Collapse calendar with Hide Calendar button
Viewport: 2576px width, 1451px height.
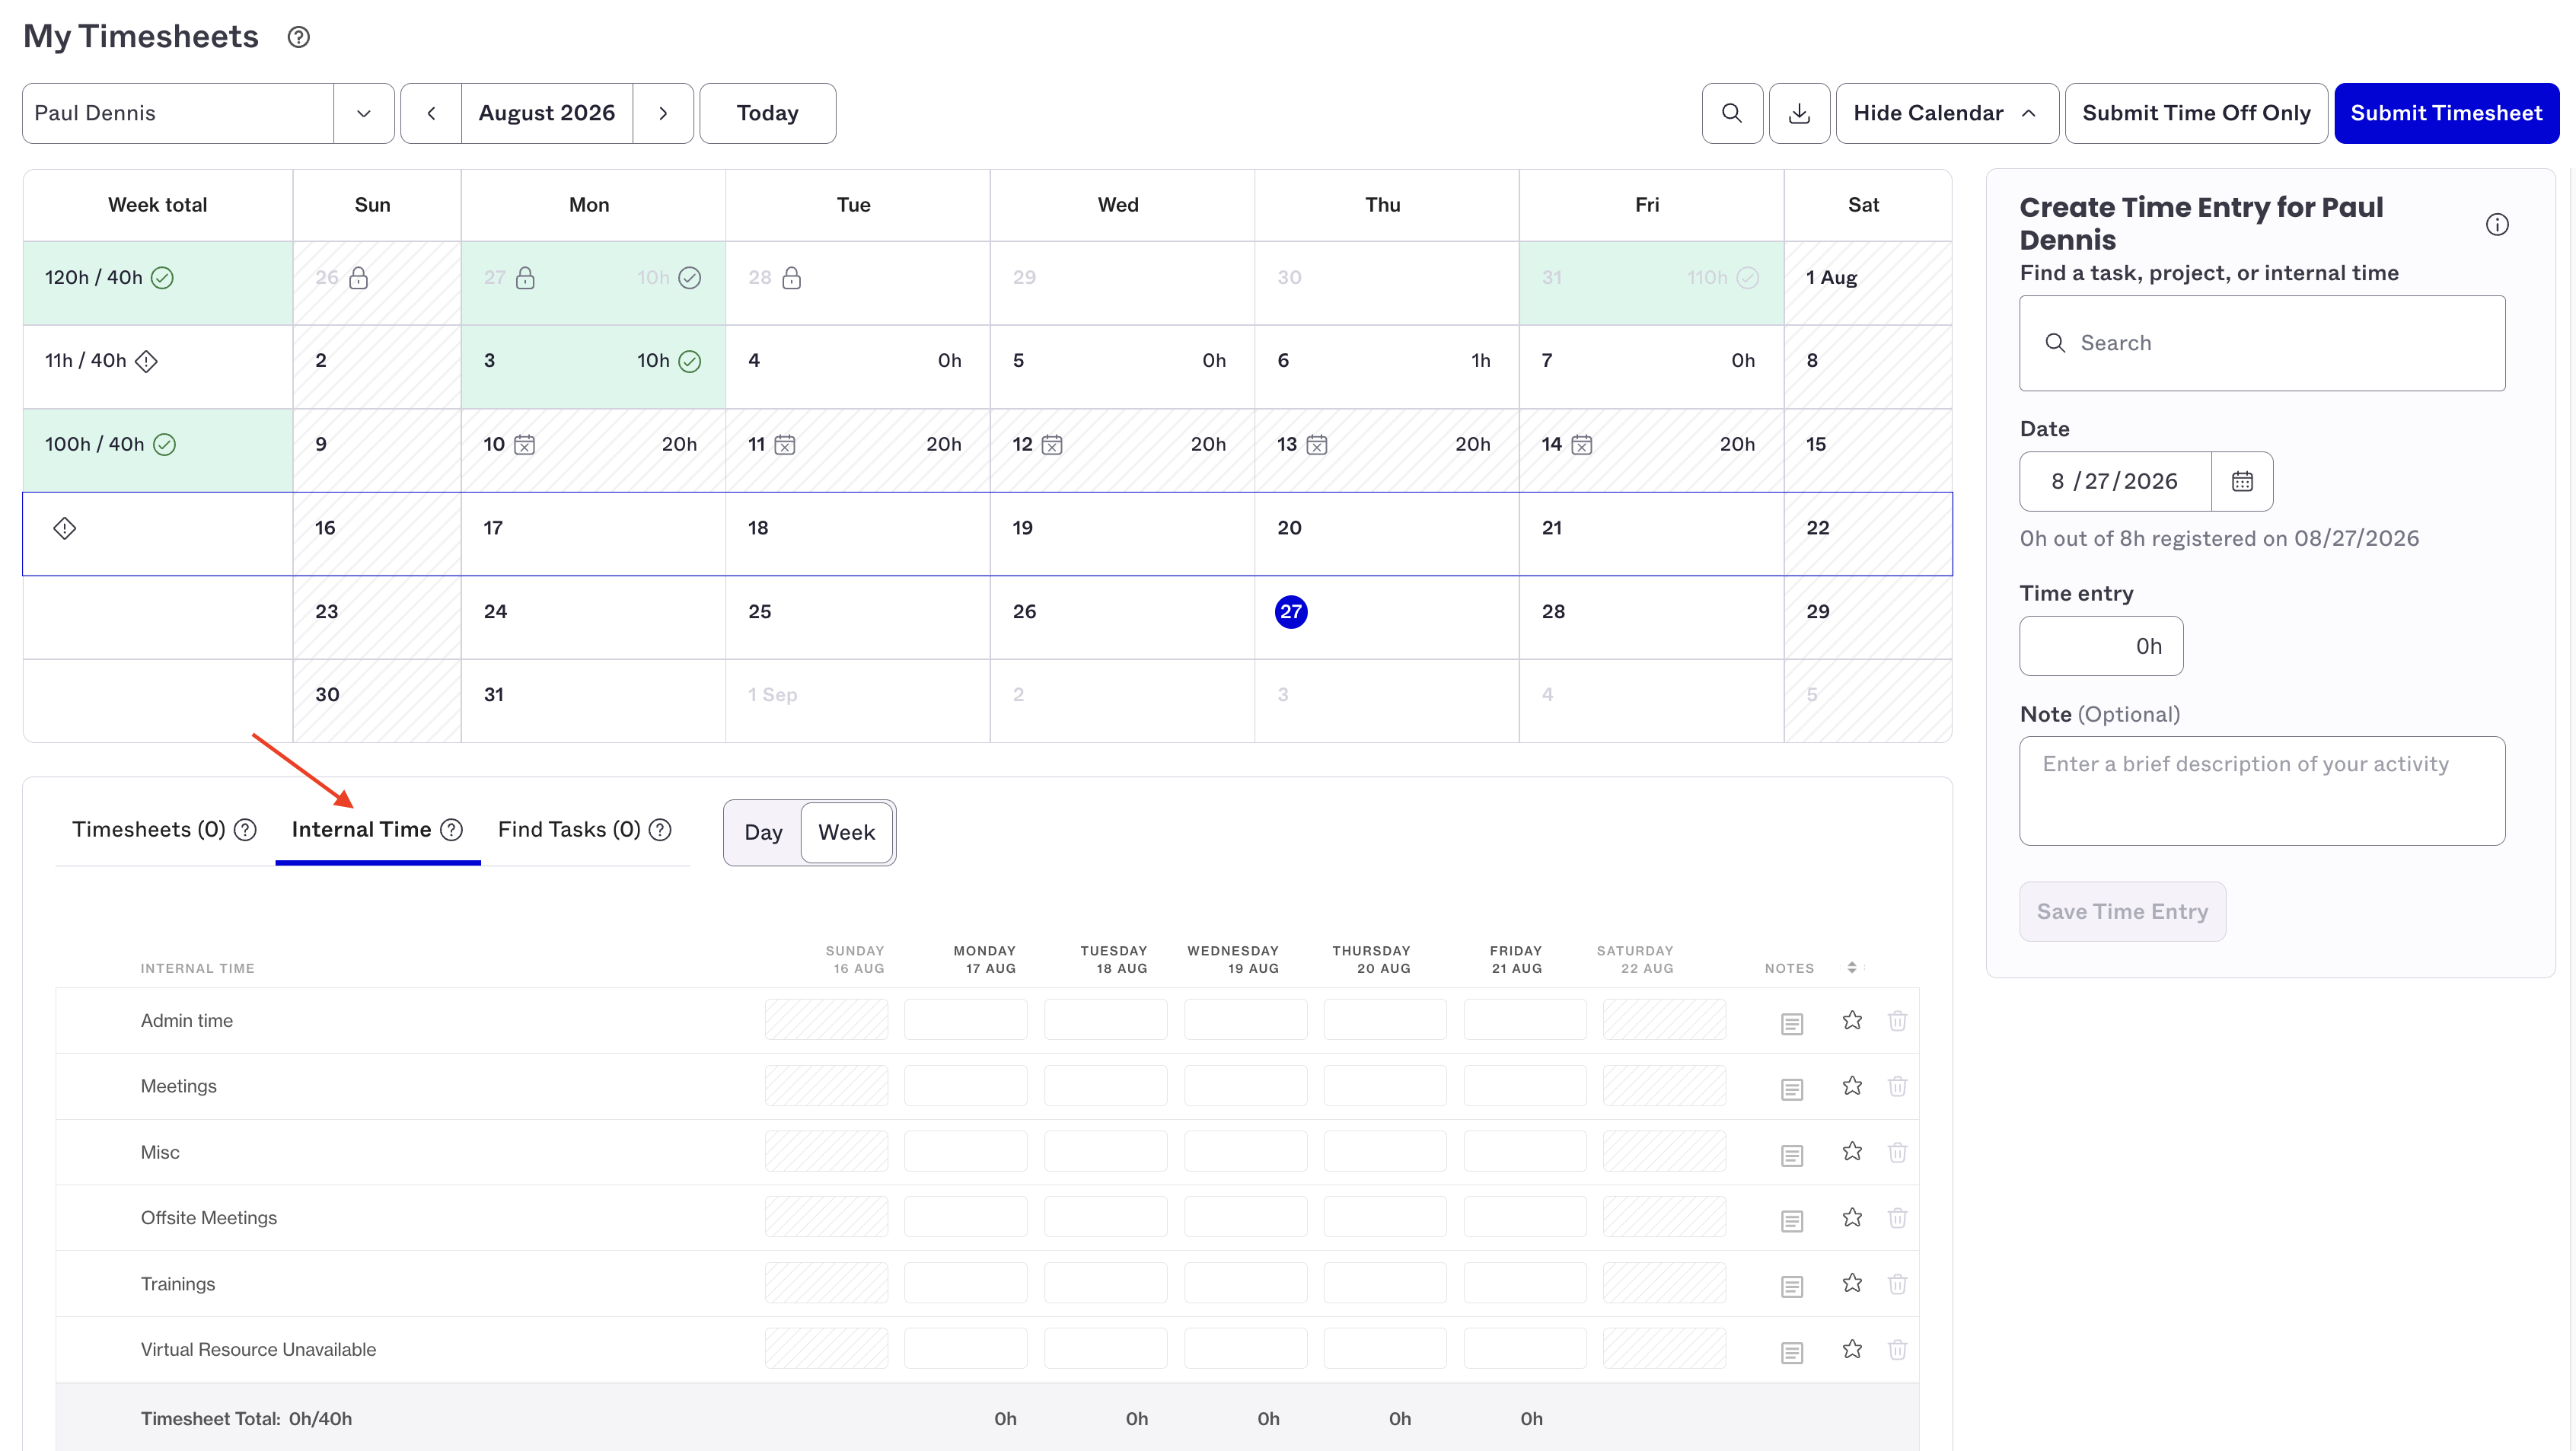1946,113
